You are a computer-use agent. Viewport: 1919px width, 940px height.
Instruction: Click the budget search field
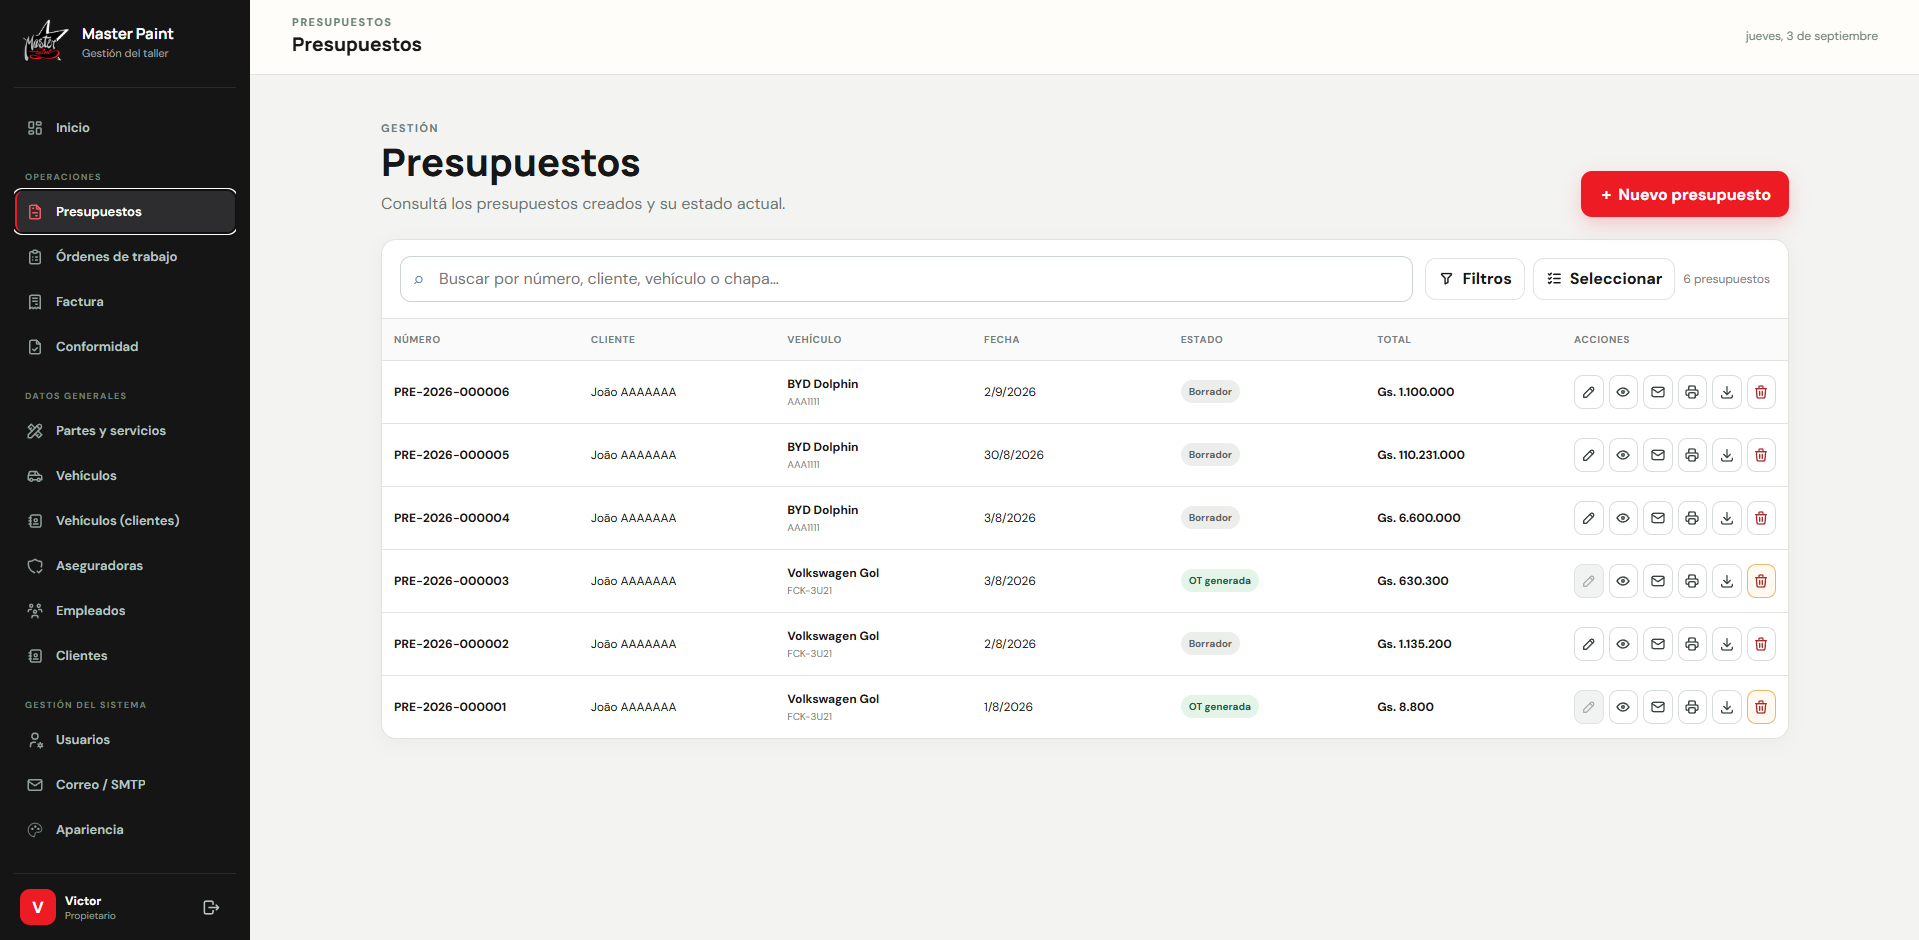click(x=906, y=279)
